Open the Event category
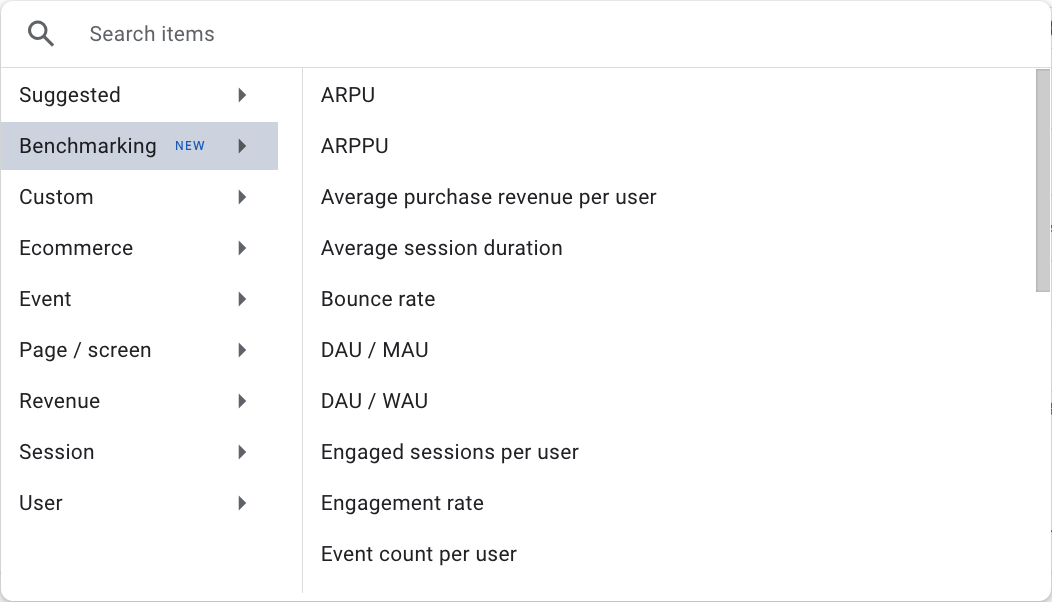Viewport: 1052px width, 602px height. click(x=45, y=299)
